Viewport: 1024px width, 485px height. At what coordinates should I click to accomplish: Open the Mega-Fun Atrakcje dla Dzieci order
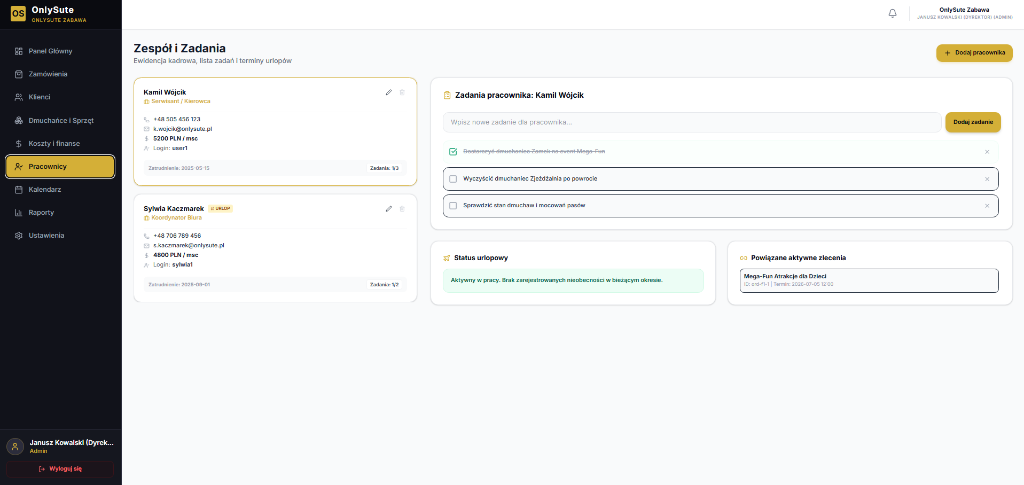tap(869, 280)
